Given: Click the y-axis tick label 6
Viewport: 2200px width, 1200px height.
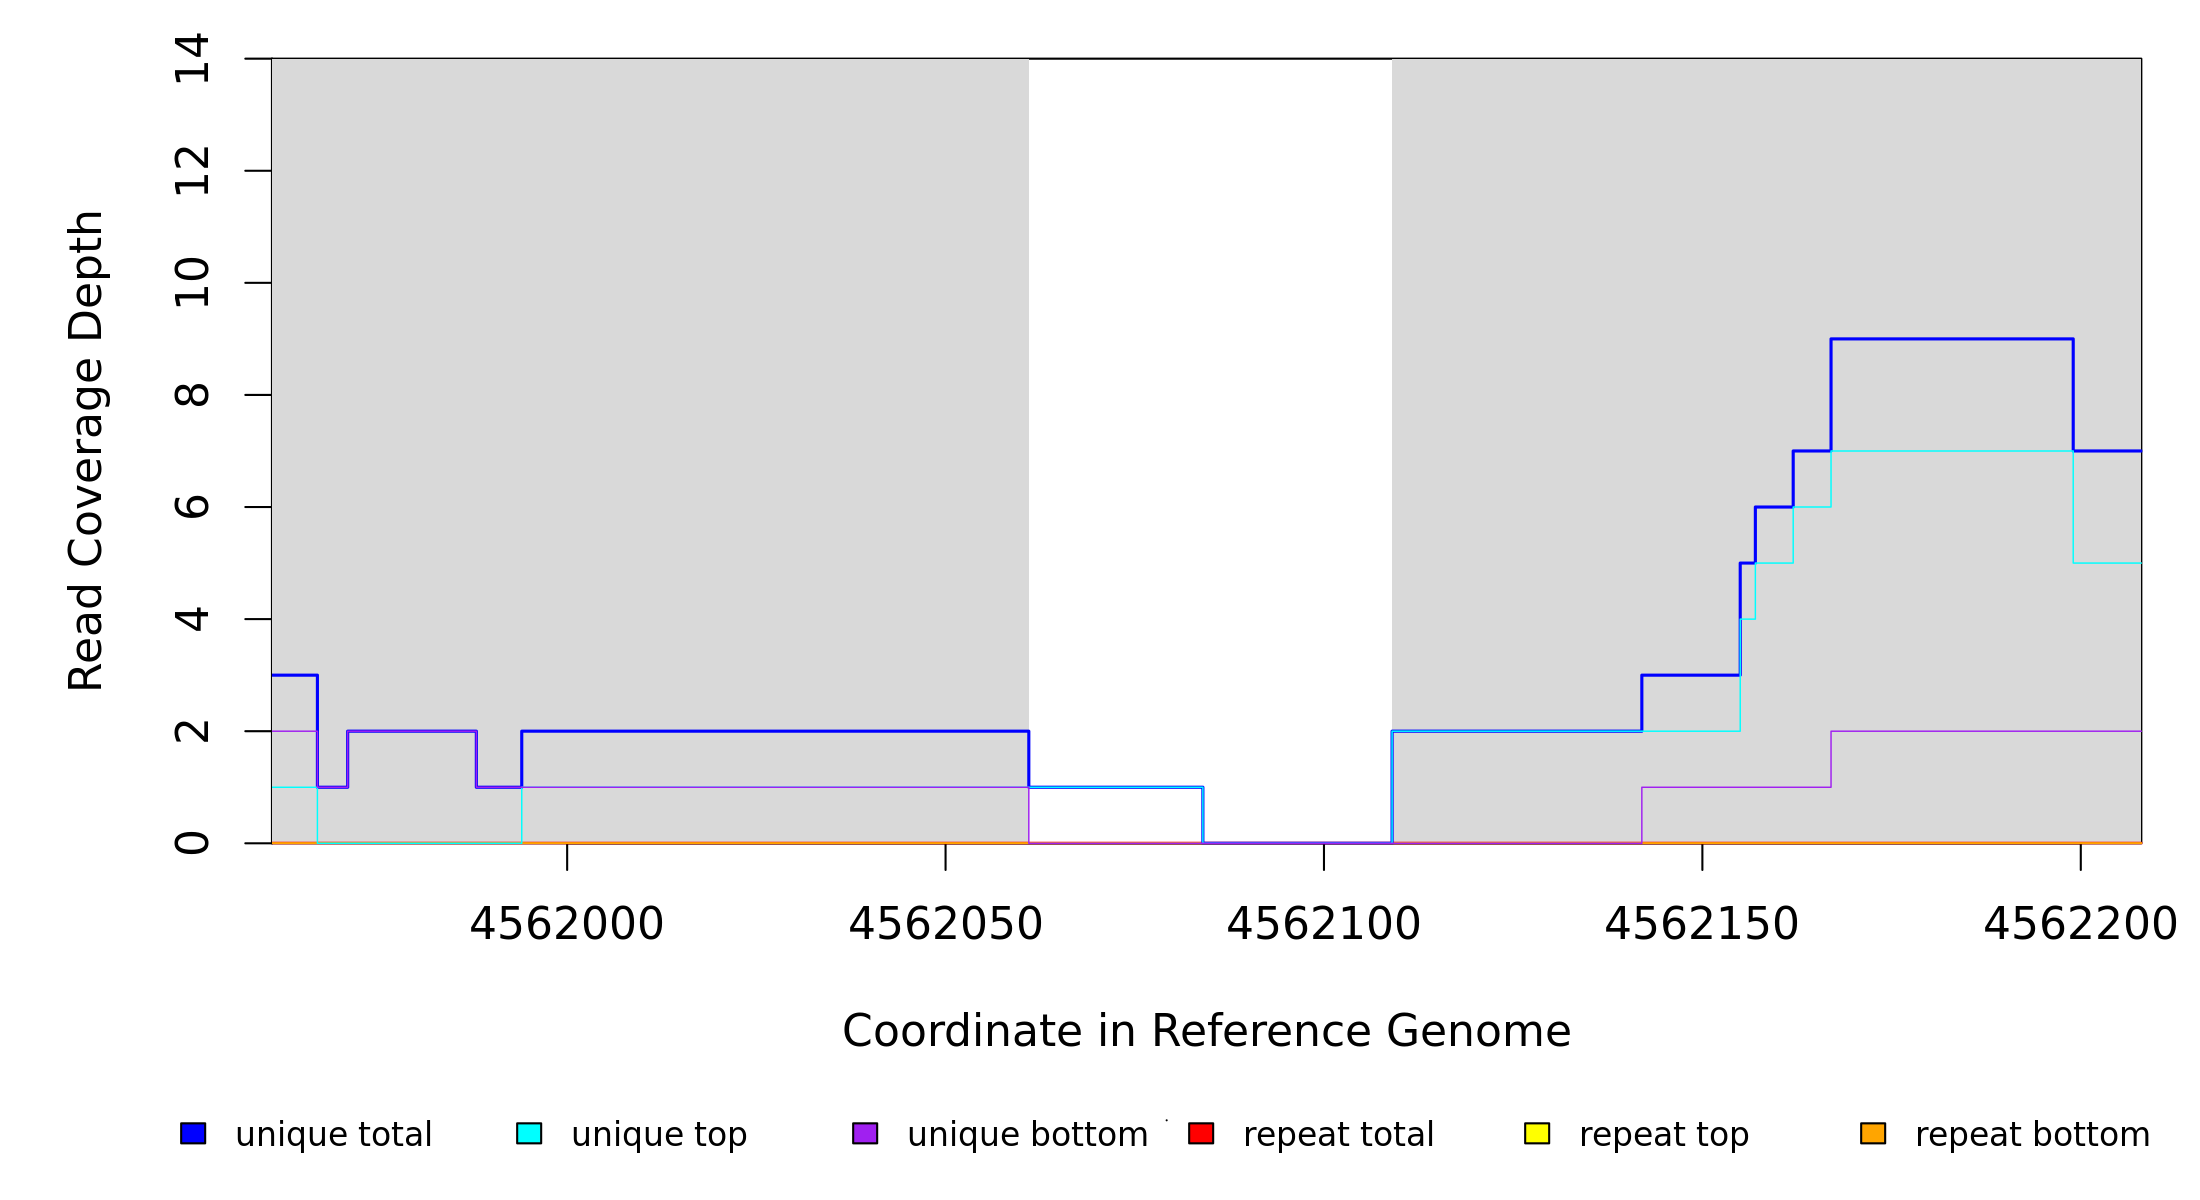Looking at the screenshot, I should pyautogui.click(x=192, y=506).
